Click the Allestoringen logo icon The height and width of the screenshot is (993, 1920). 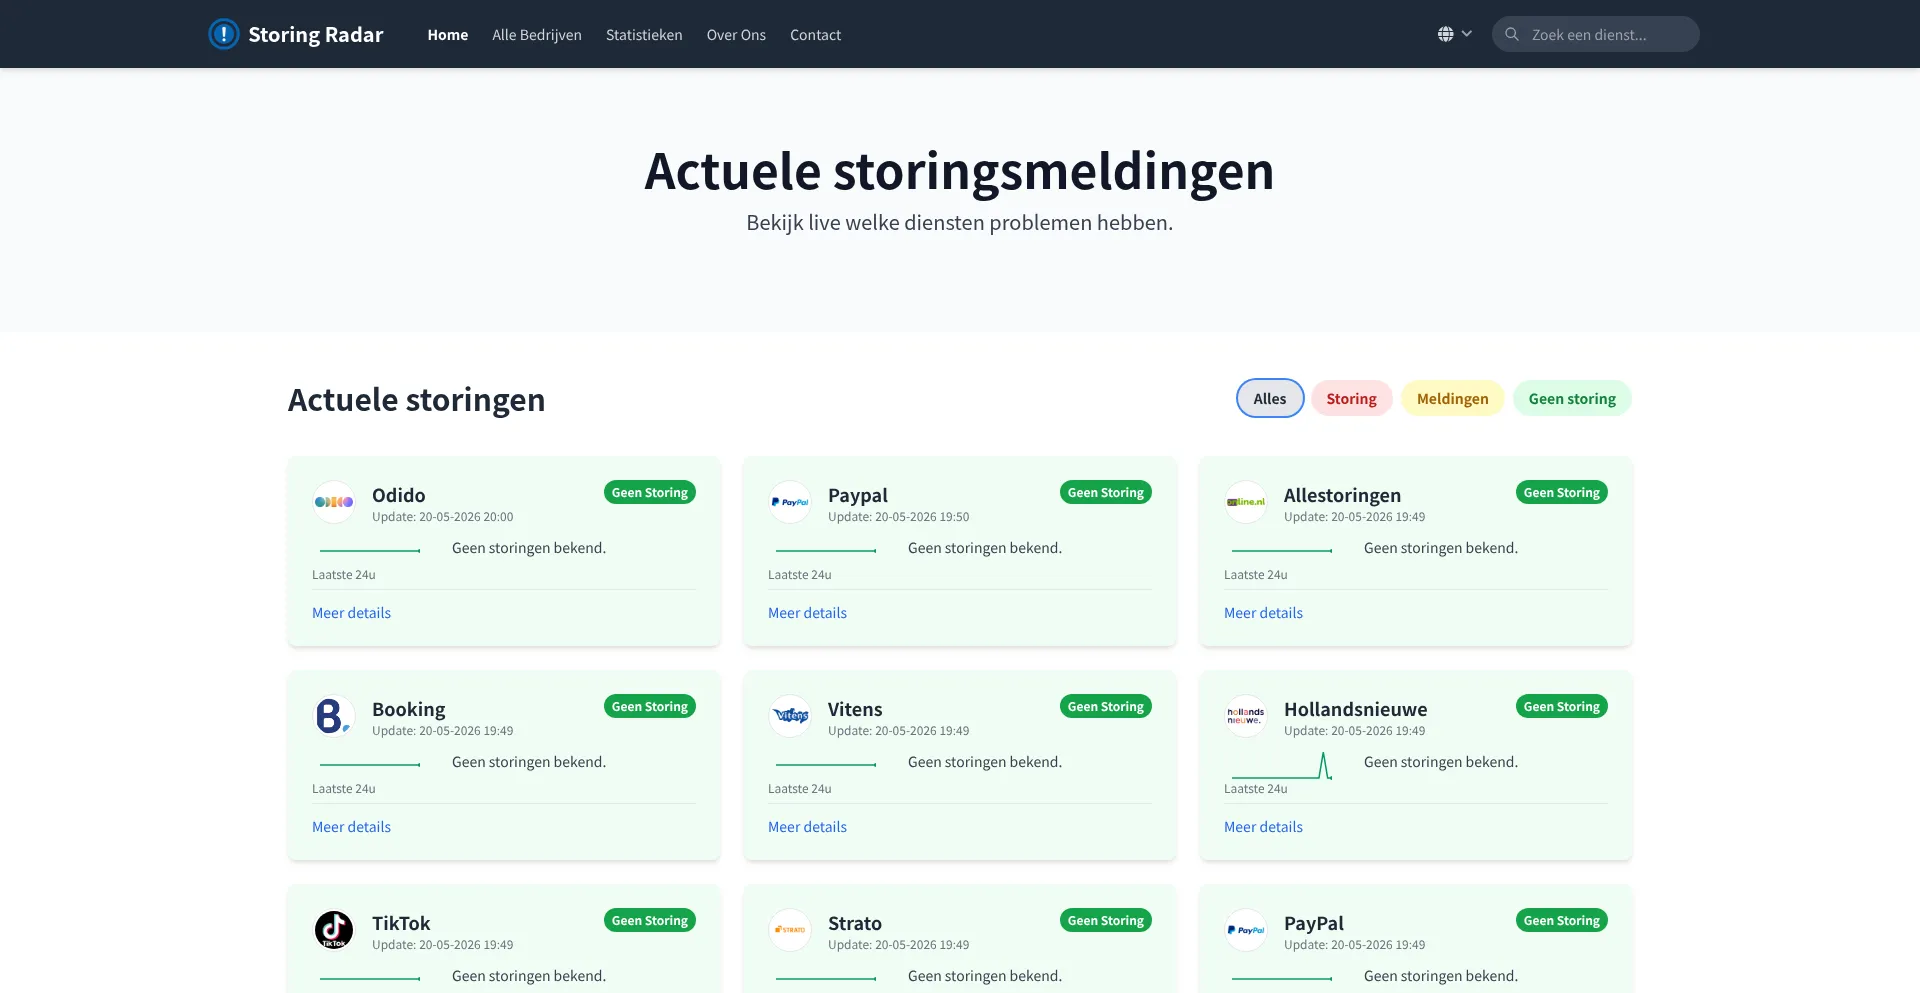tap(1246, 502)
